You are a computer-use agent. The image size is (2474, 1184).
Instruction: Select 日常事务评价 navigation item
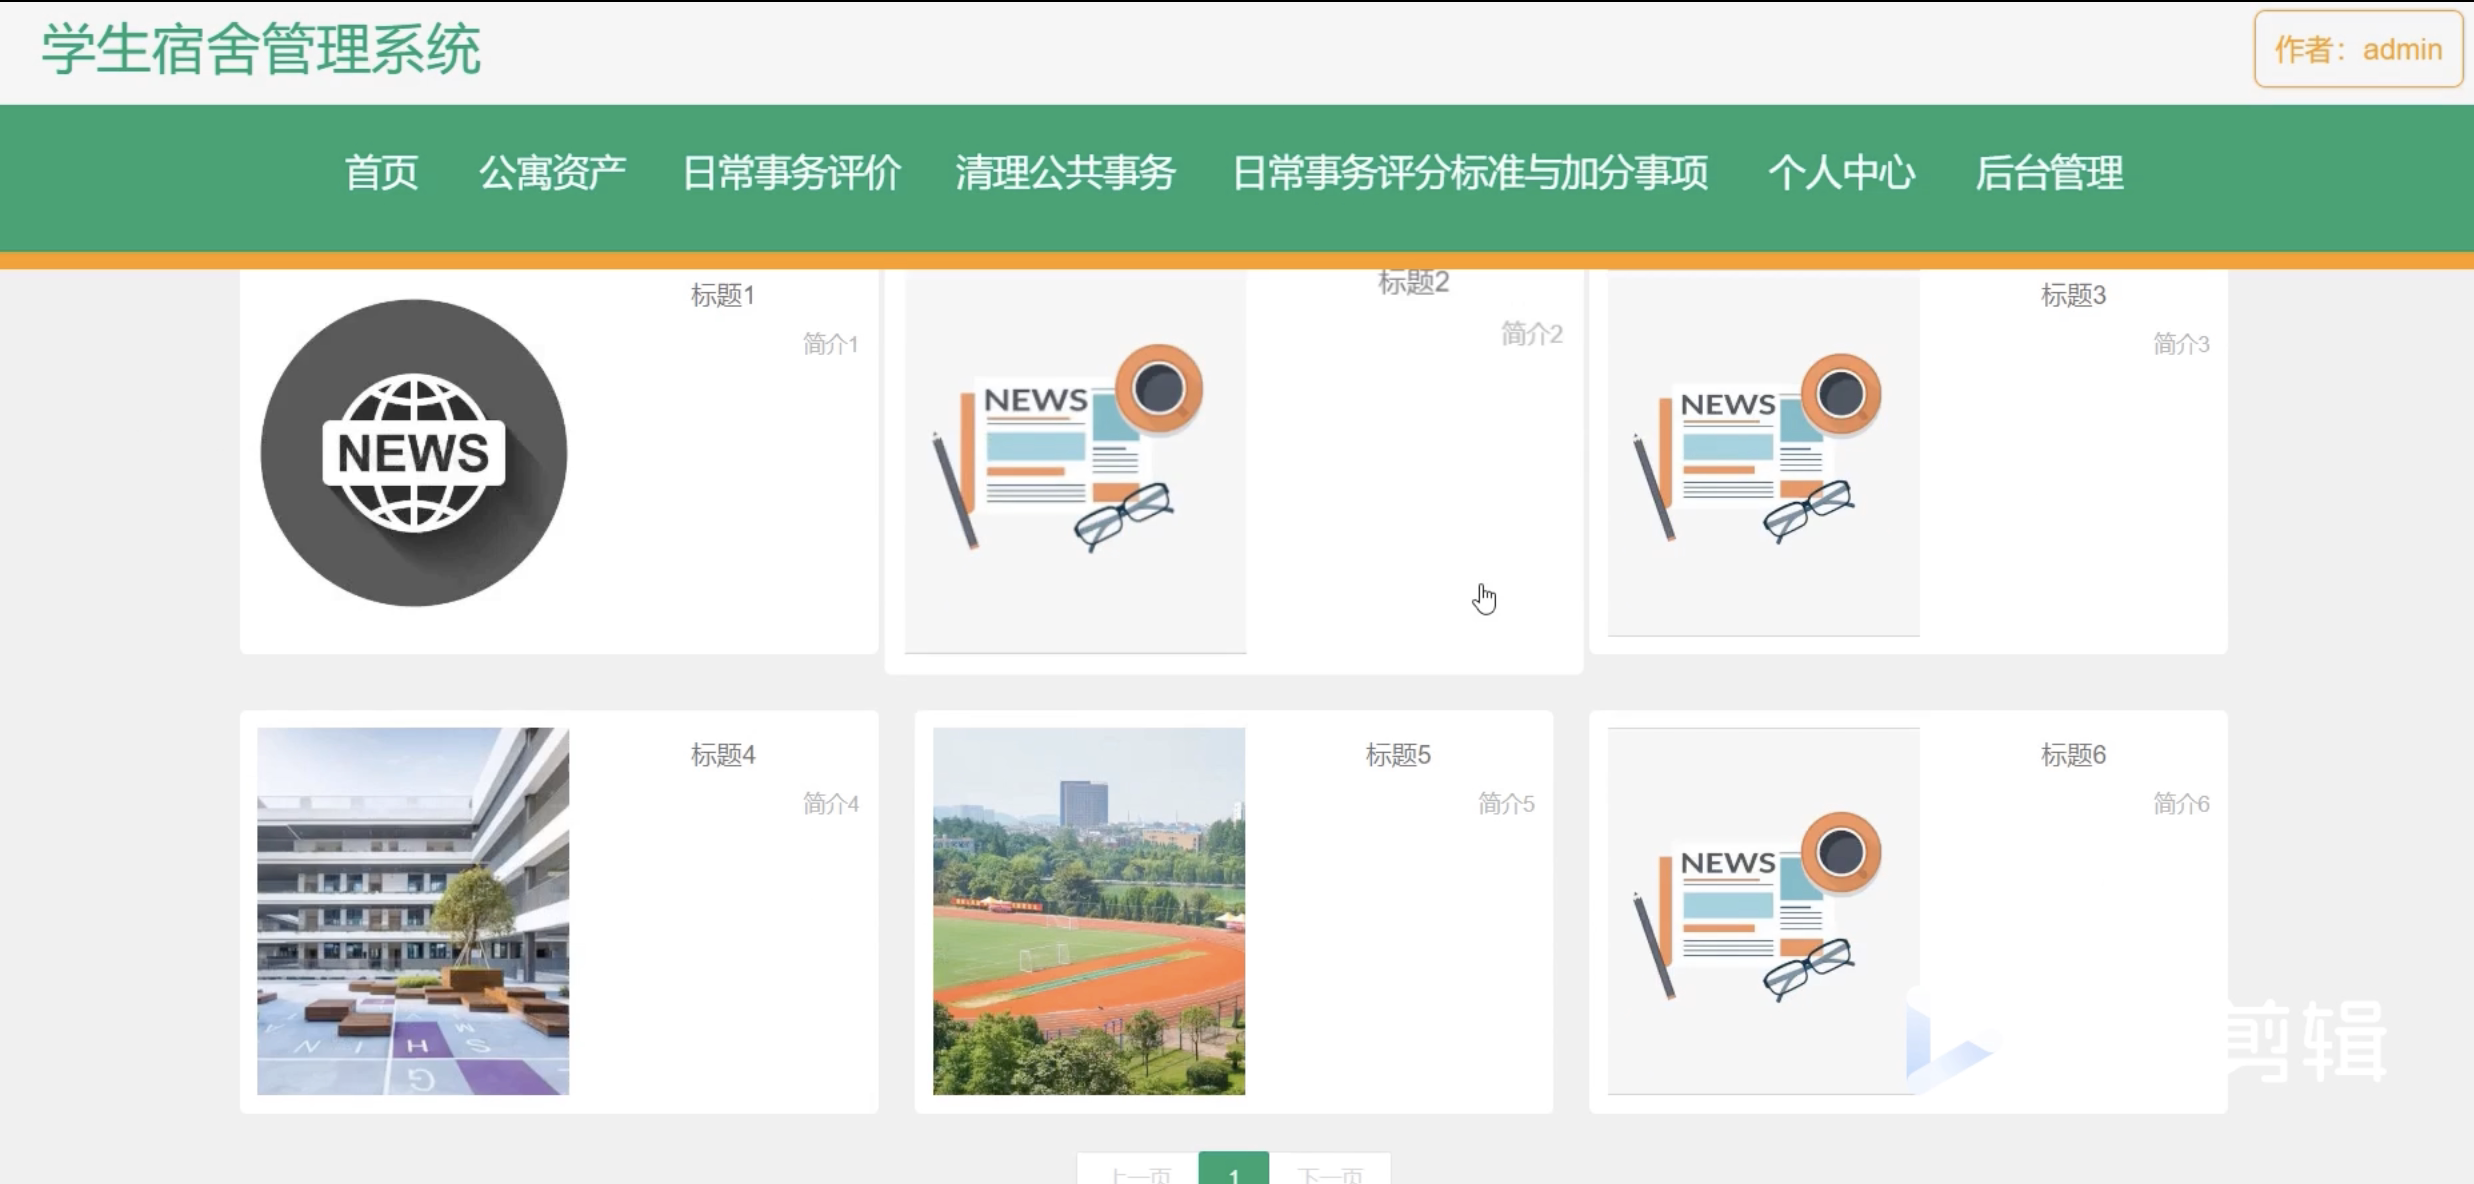tap(791, 173)
